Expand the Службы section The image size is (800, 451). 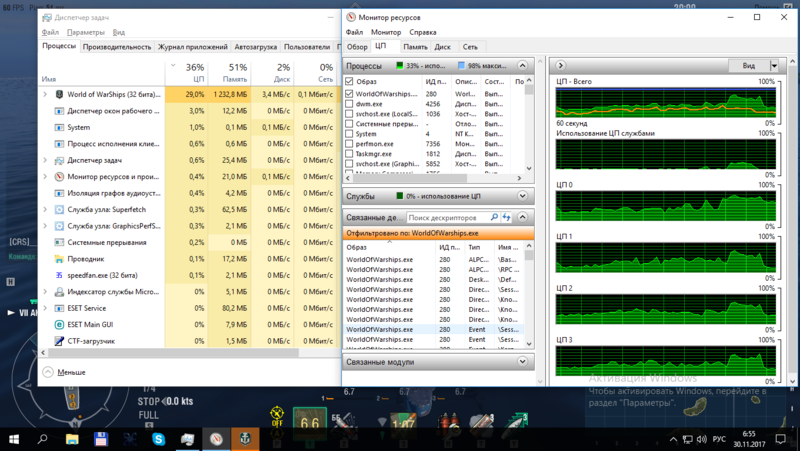point(522,196)
